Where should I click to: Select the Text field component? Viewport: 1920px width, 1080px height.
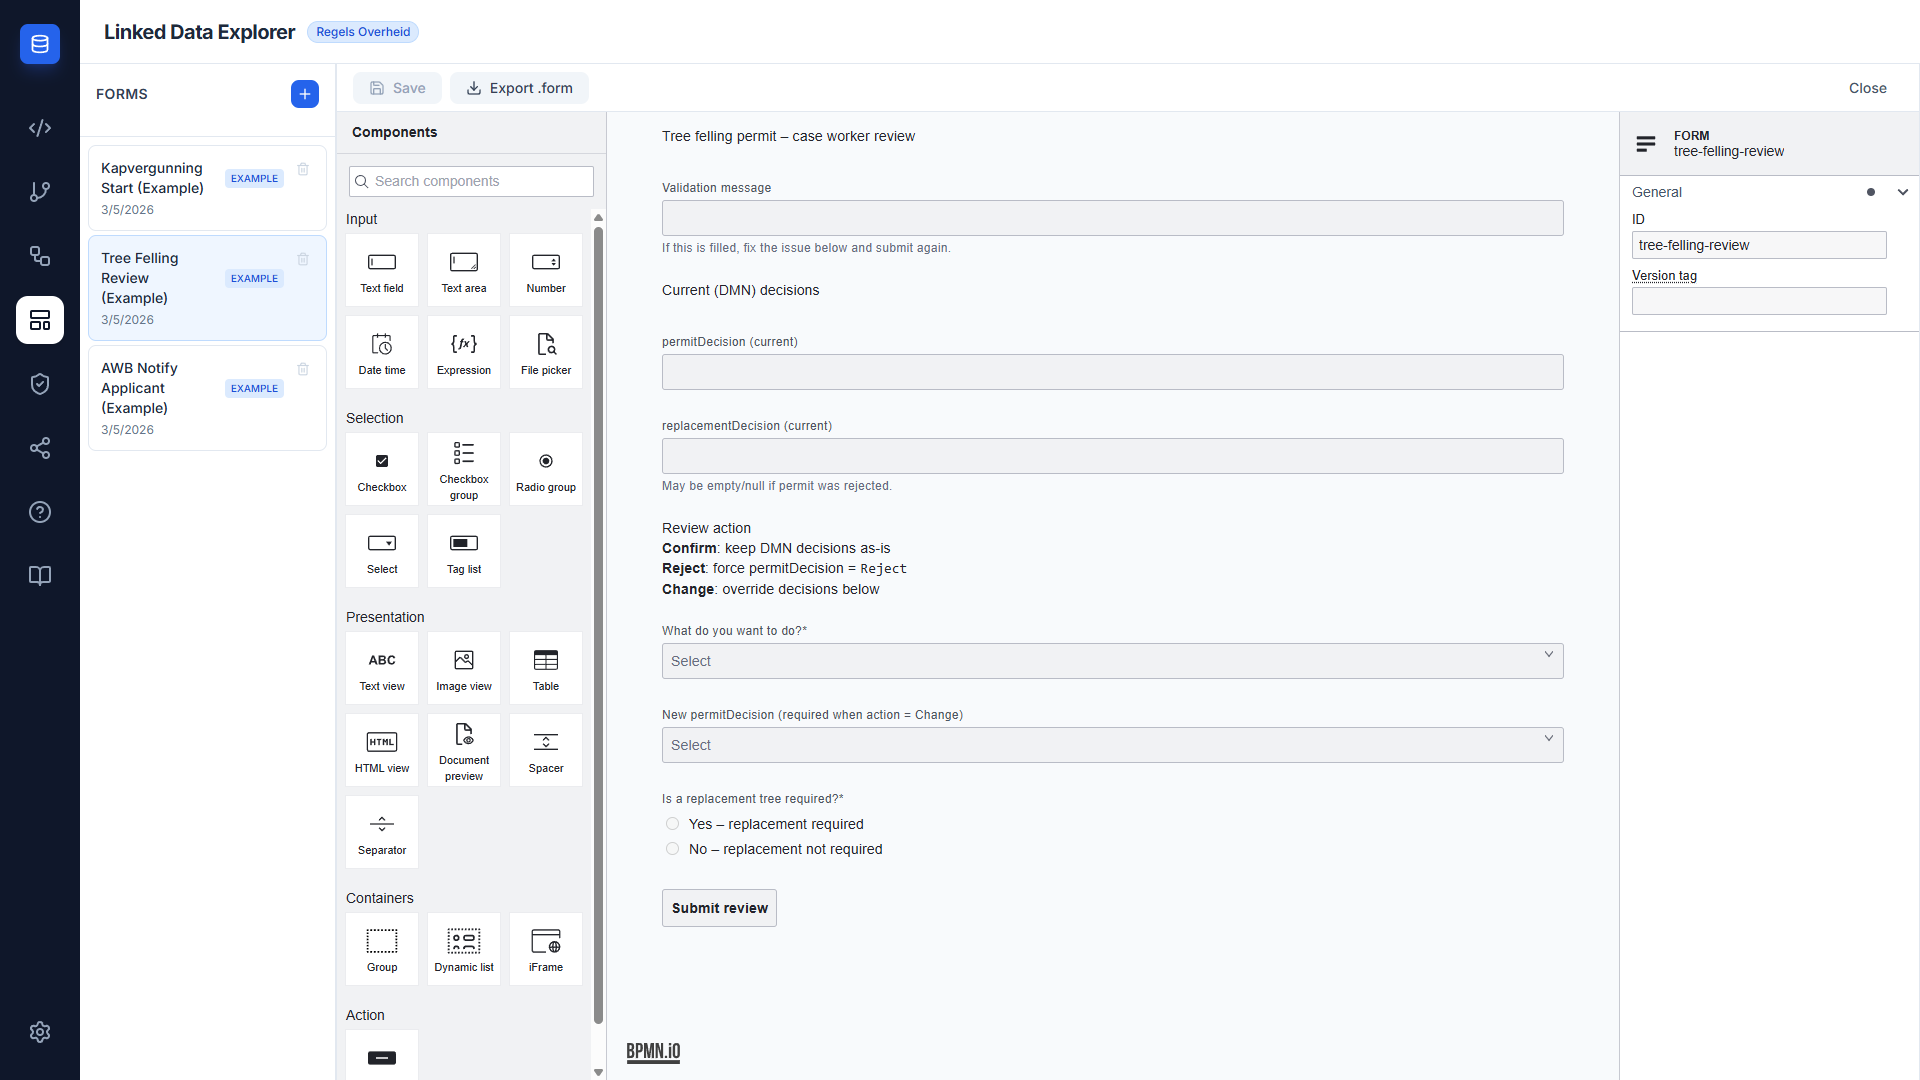tap(381, 269)
